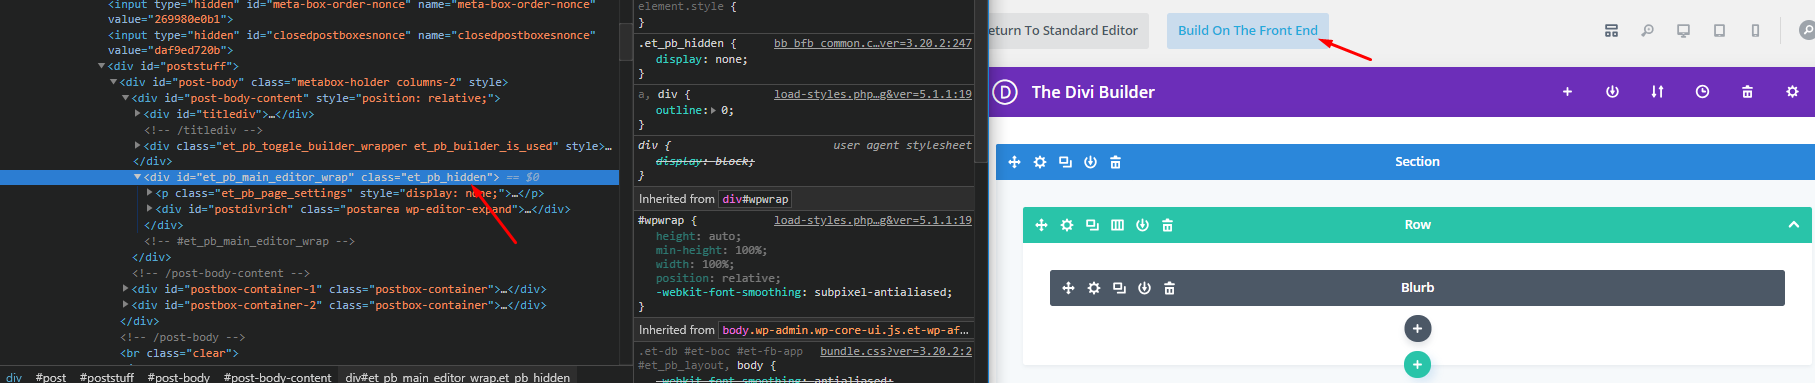Switch to wireframe view icon in top toolbar
This screenshot has height=383, width=1815.
tap(1611, 31)
